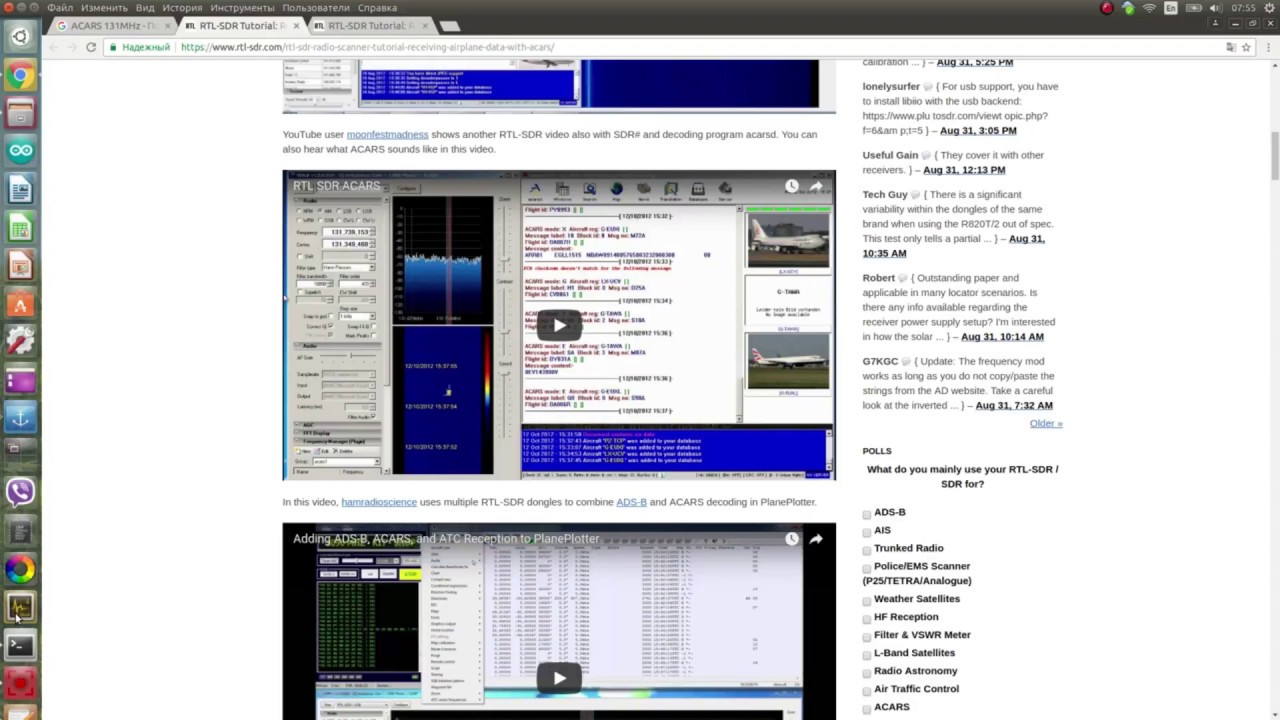Open the anchor icon app in dock
This screenshot has height=720, width=1280.
tap(20, 417)
